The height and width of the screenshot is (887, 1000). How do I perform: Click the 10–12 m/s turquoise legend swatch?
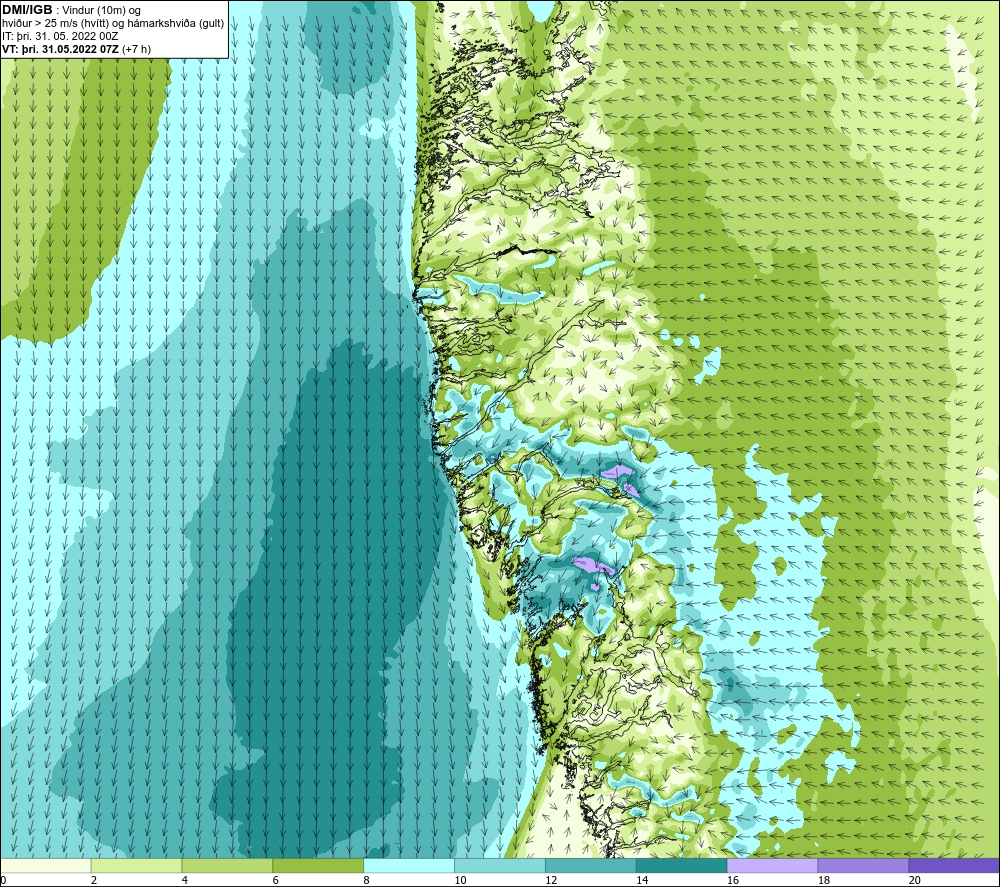tap(500, 865)
